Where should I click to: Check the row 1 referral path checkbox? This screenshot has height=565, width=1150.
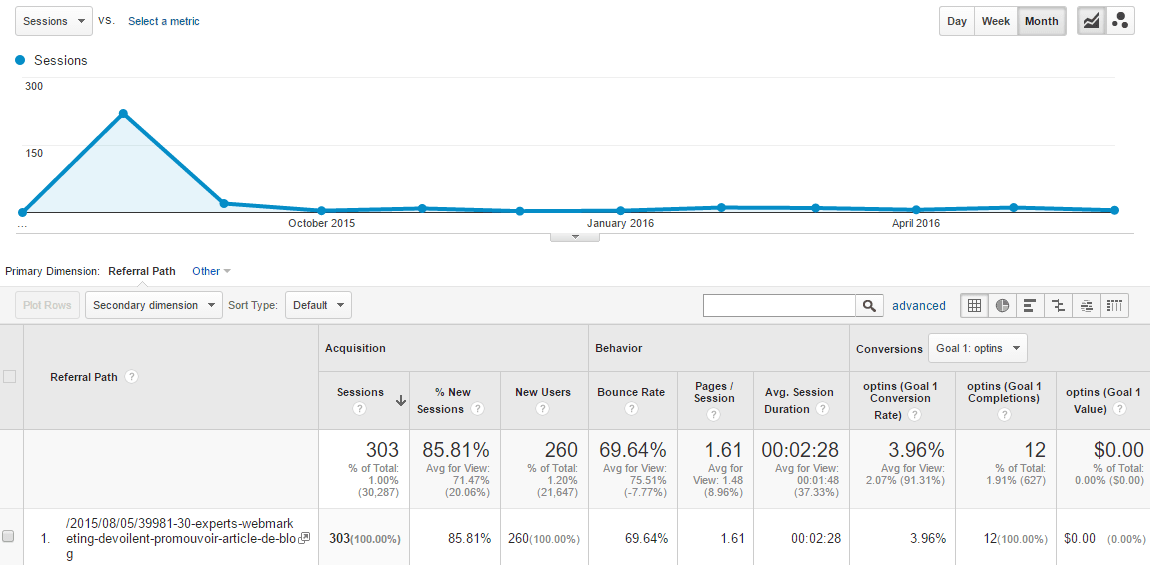tap(9, 536)
